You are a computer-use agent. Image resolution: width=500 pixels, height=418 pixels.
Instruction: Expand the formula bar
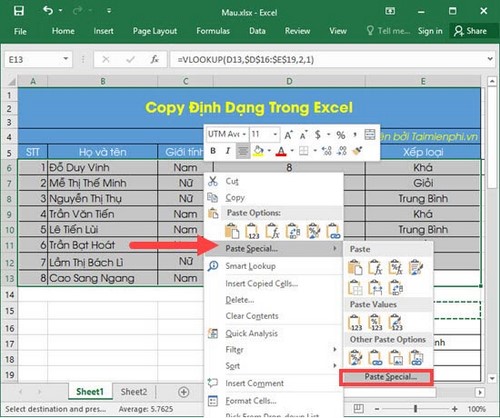(490, 59)
